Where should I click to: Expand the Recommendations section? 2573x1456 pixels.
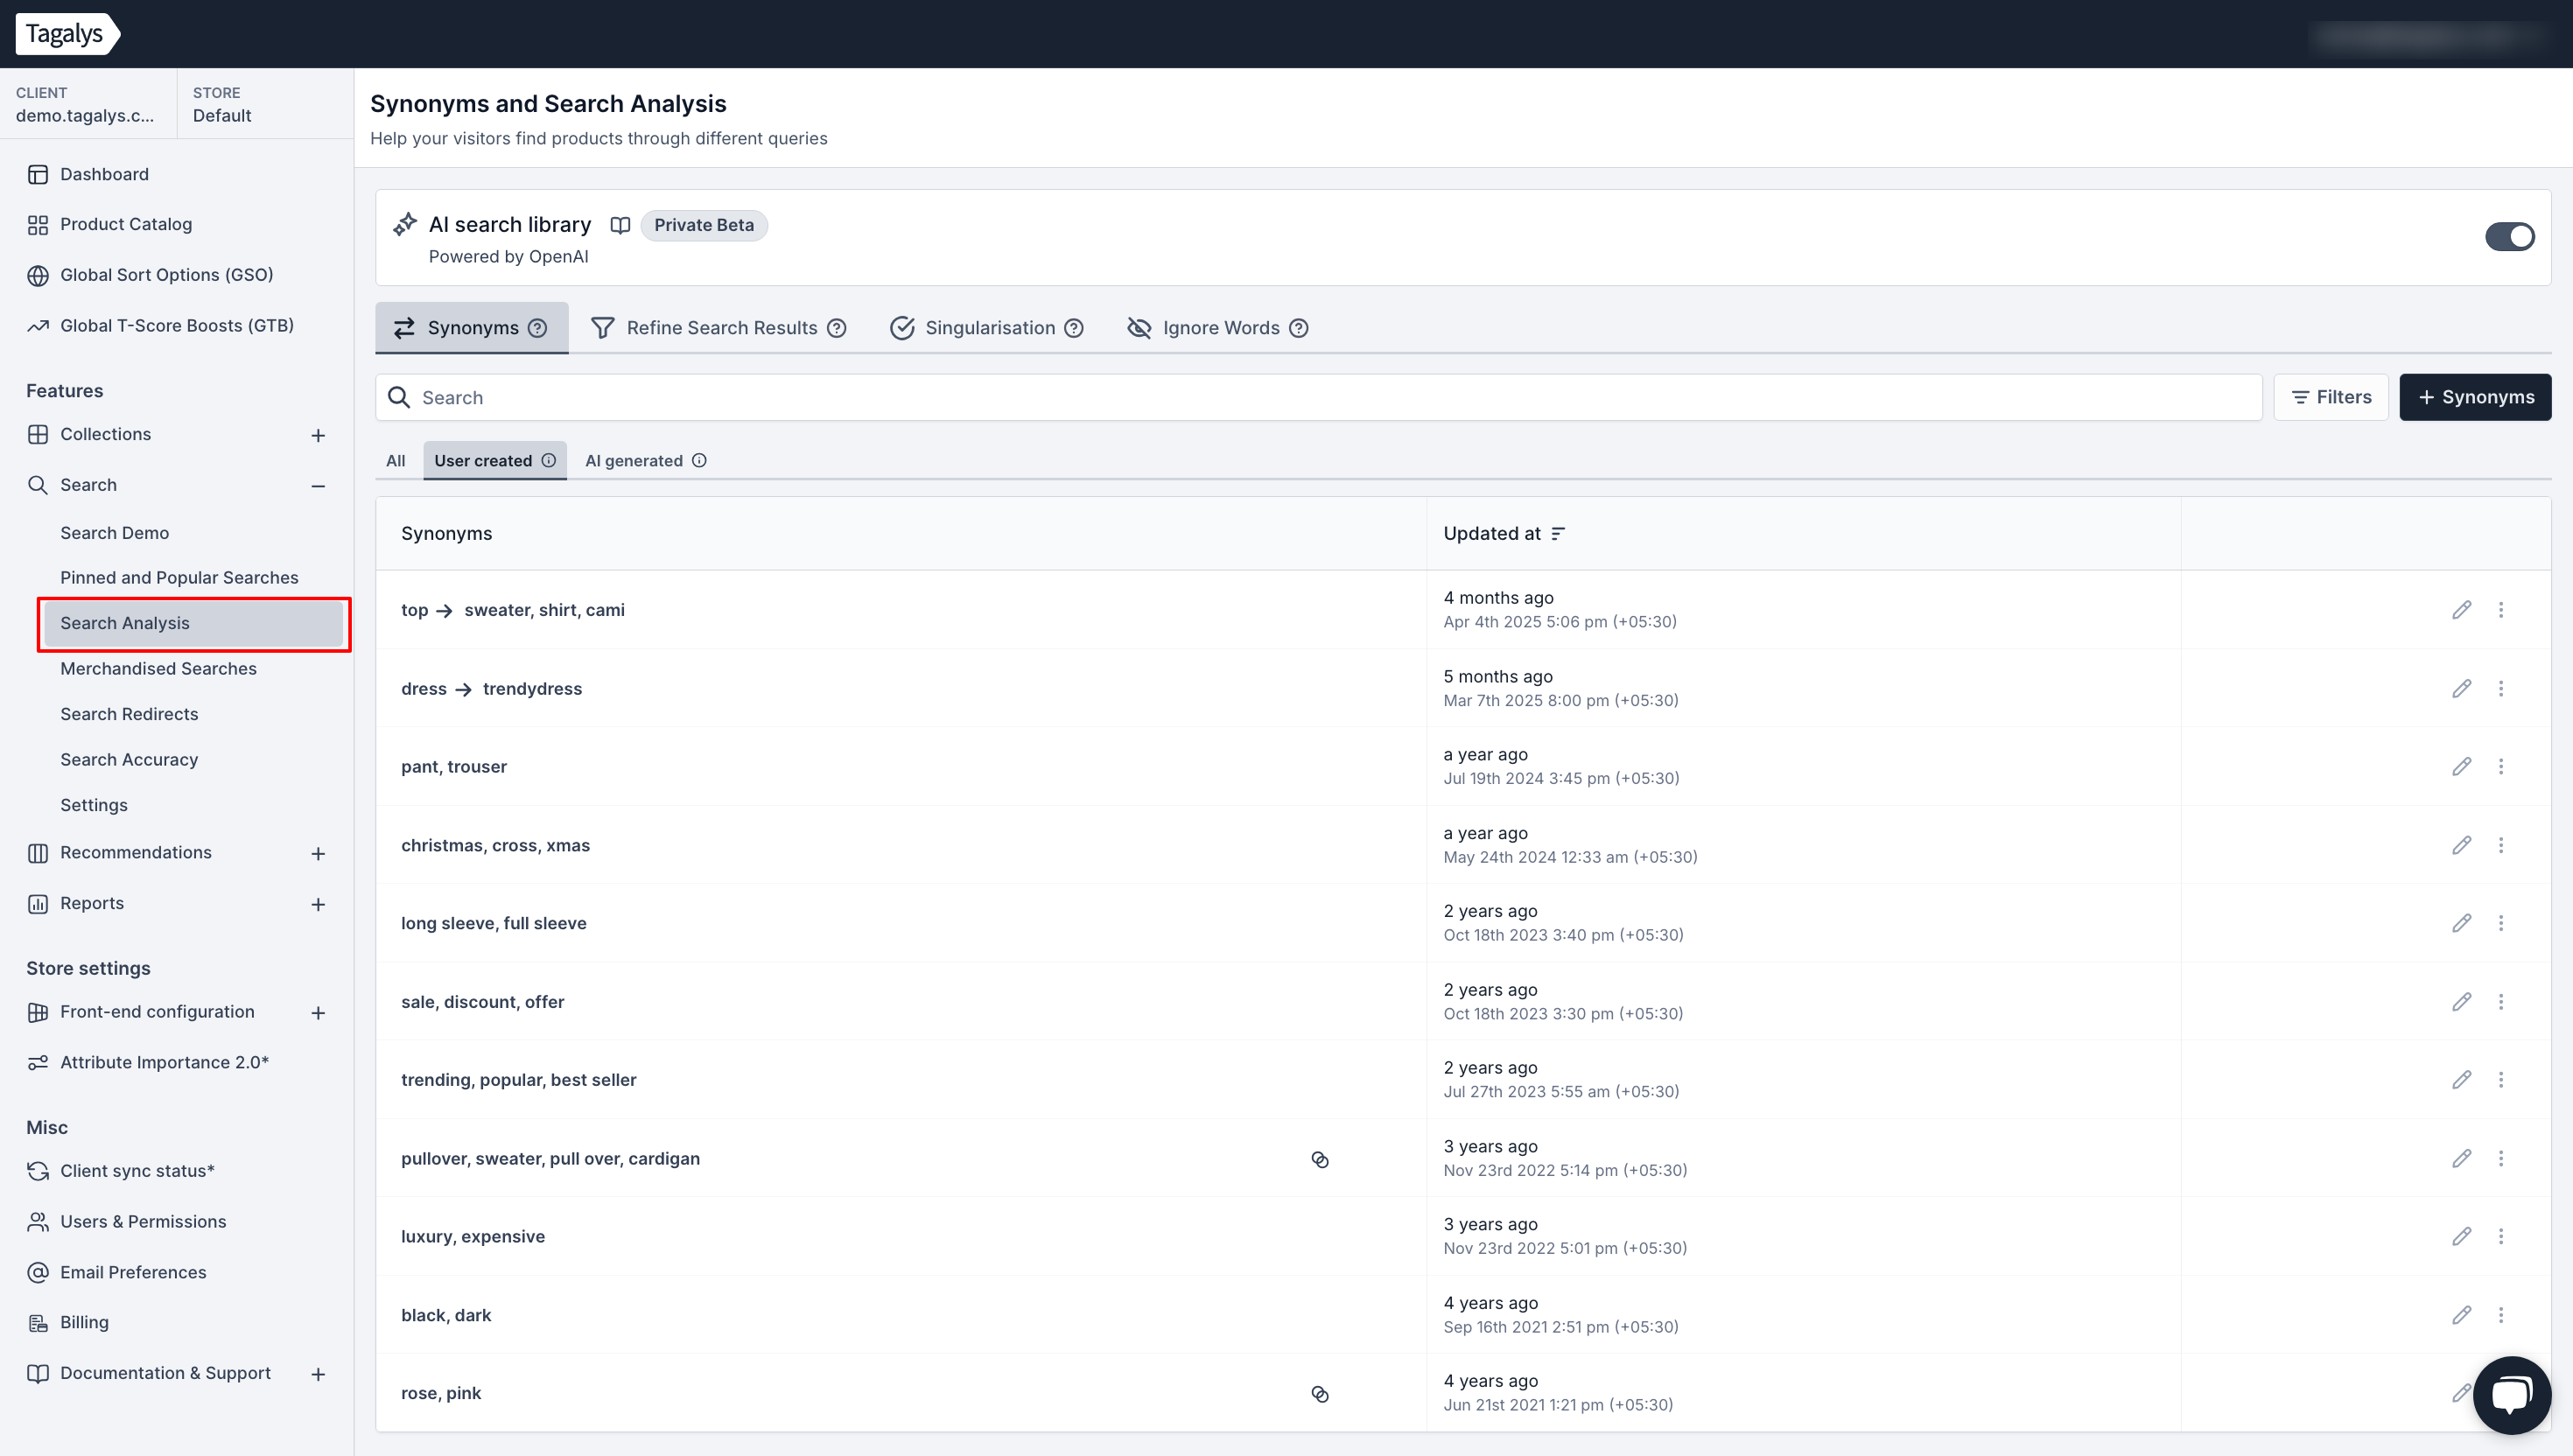click(x=318, y=854)
